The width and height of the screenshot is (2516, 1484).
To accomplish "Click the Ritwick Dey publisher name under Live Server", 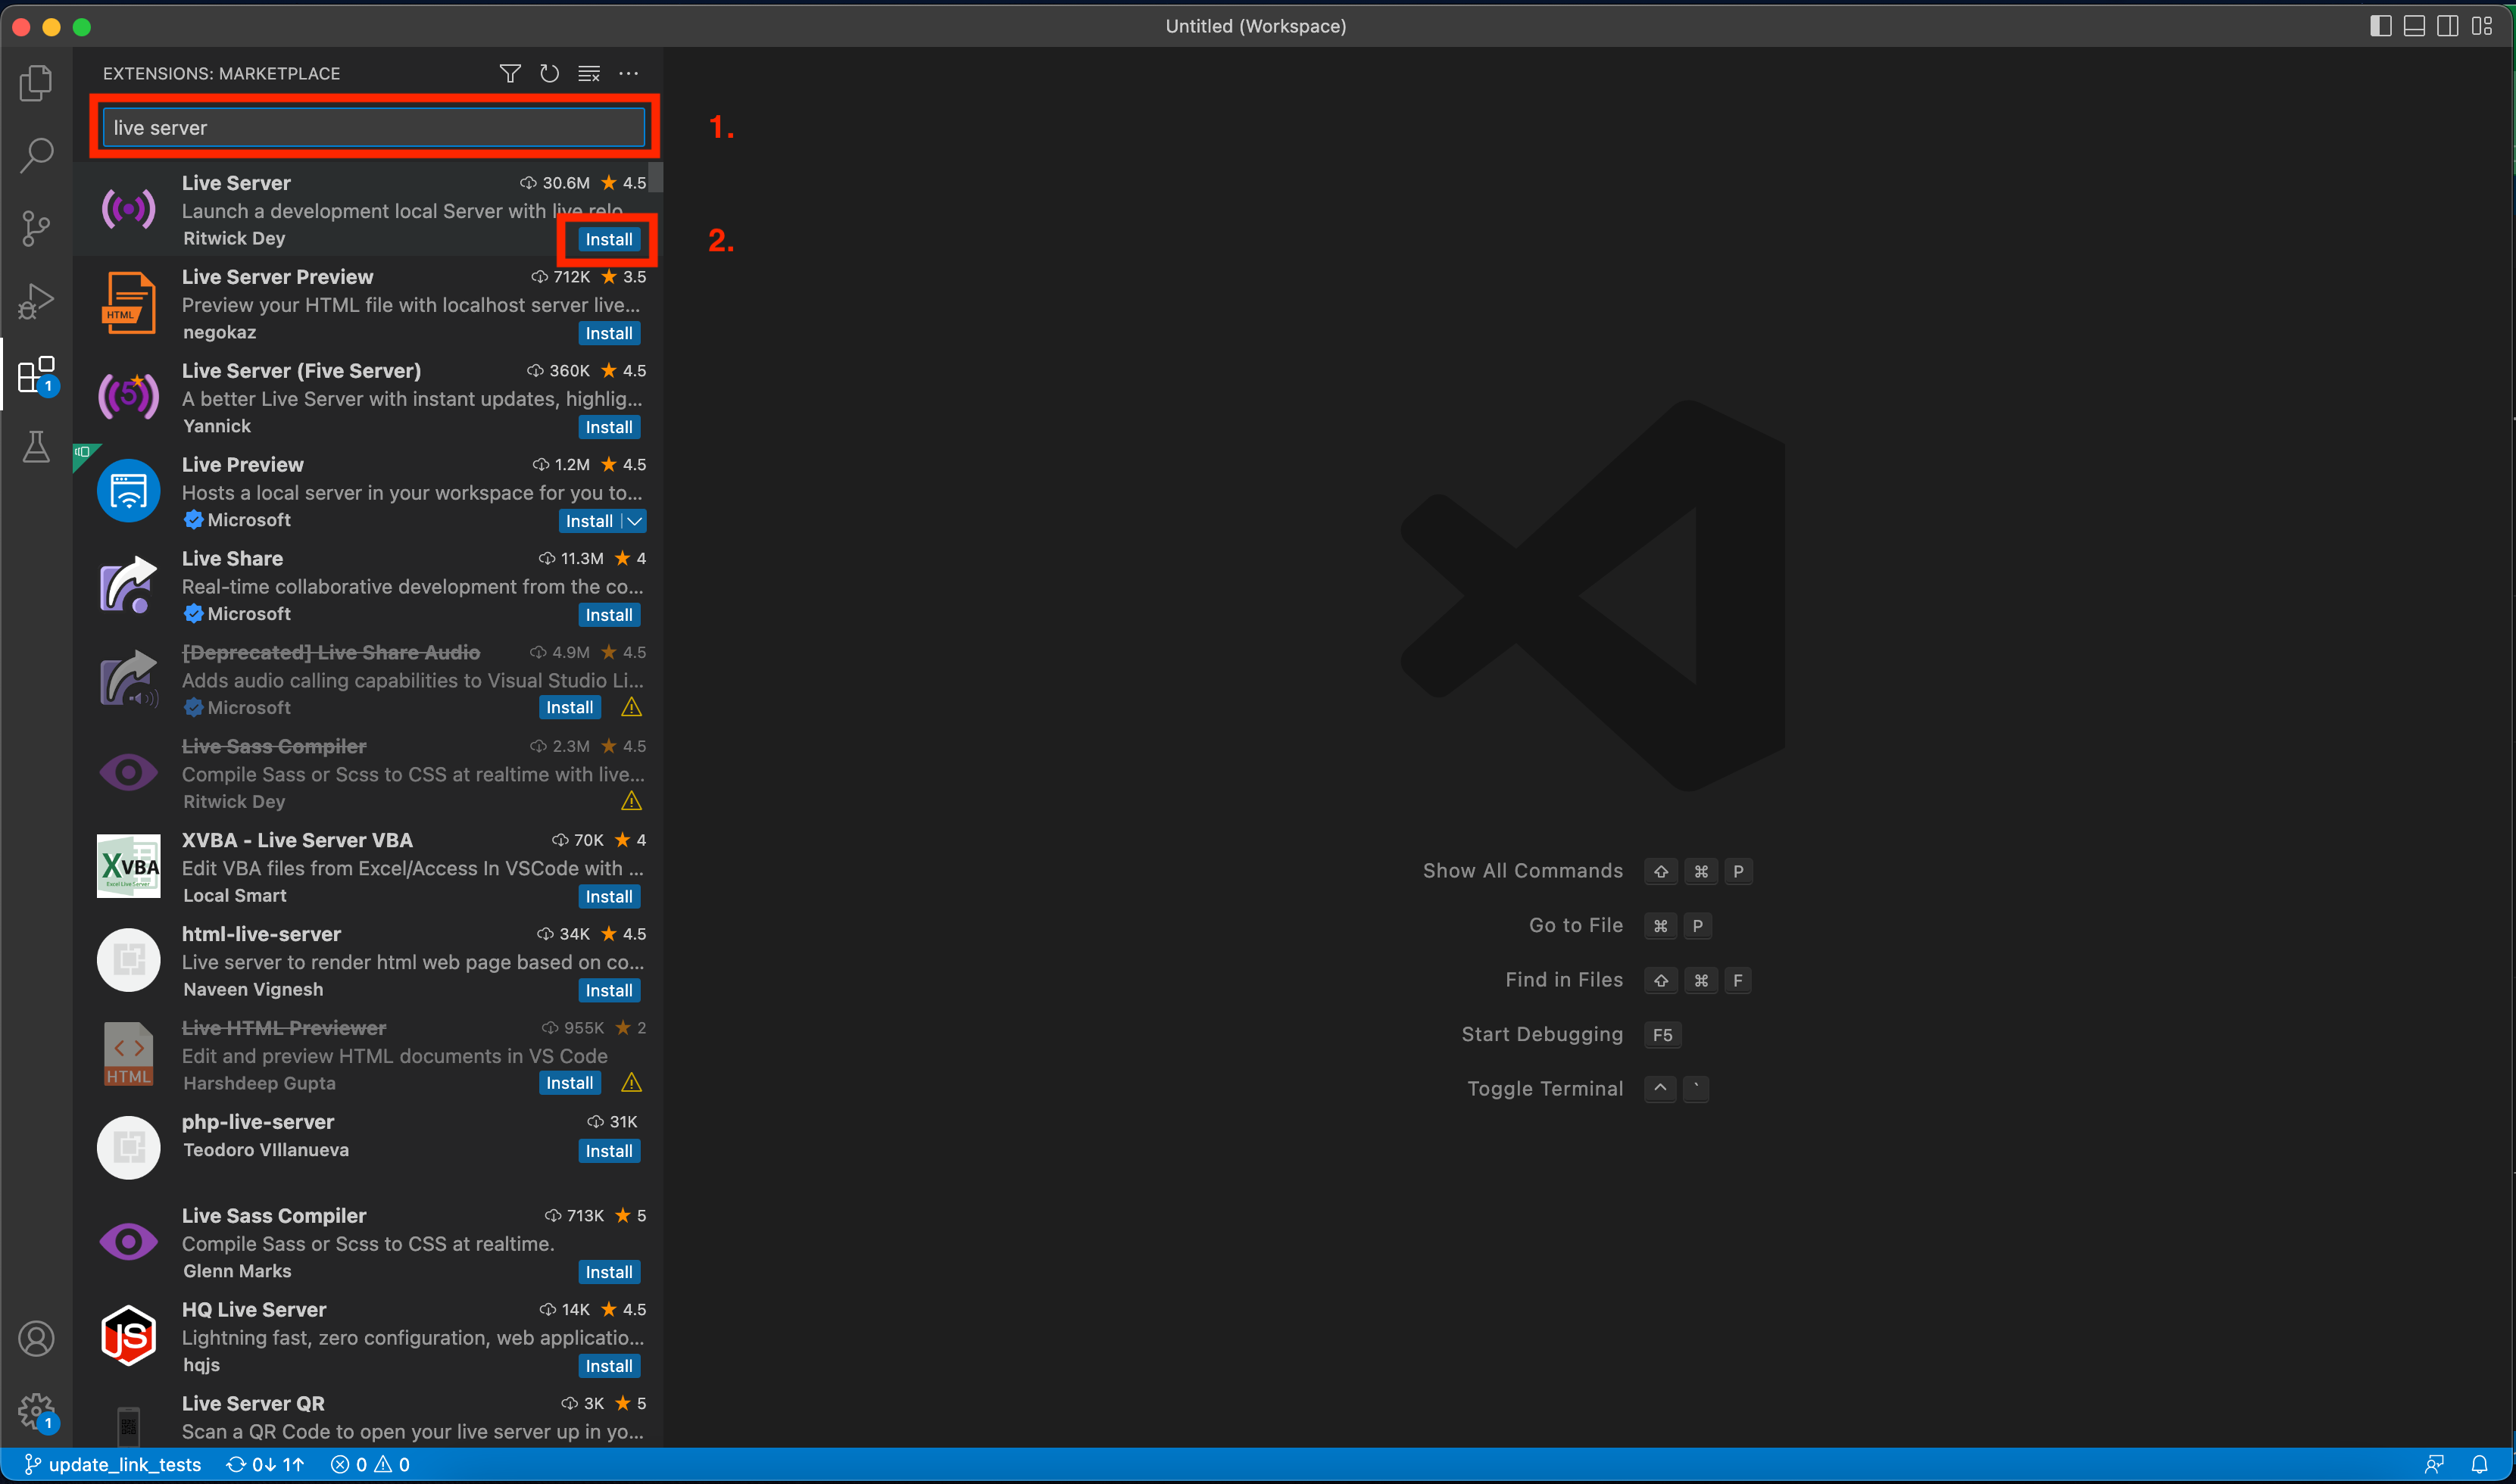I will pos(234,238).
